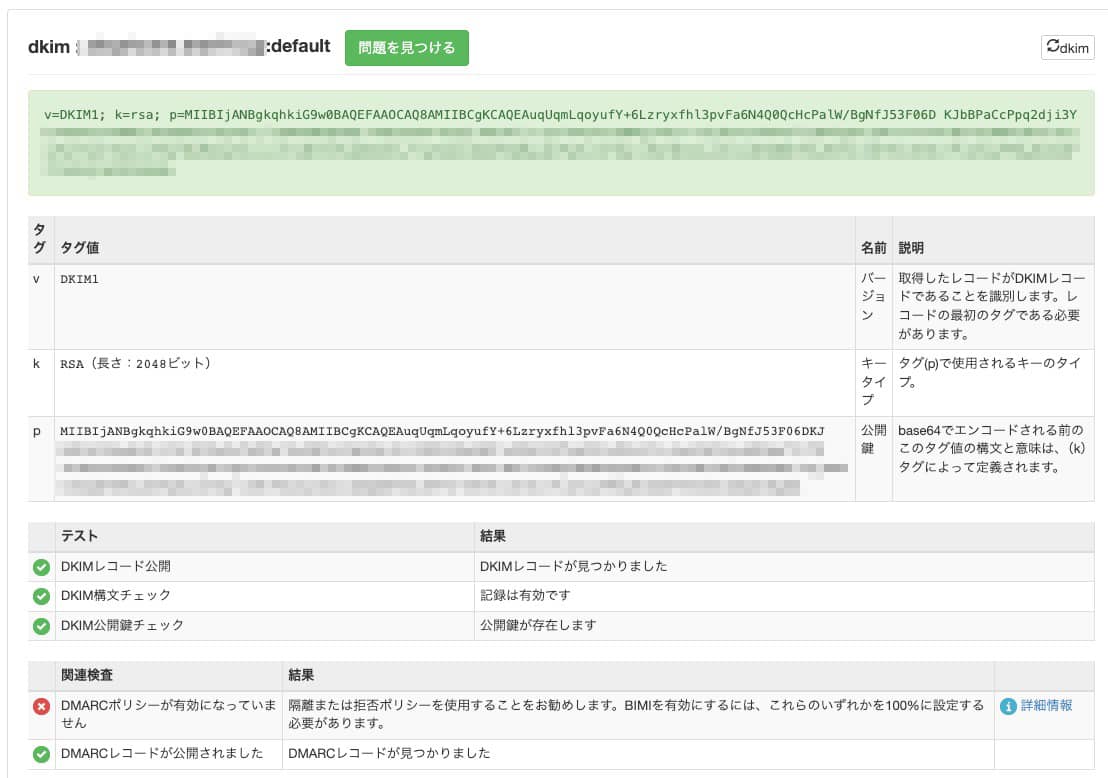Click the green check icon for DMARCレコードが公開されました
The width and height of the screenshot is (1108, 778).
[41, 754]
